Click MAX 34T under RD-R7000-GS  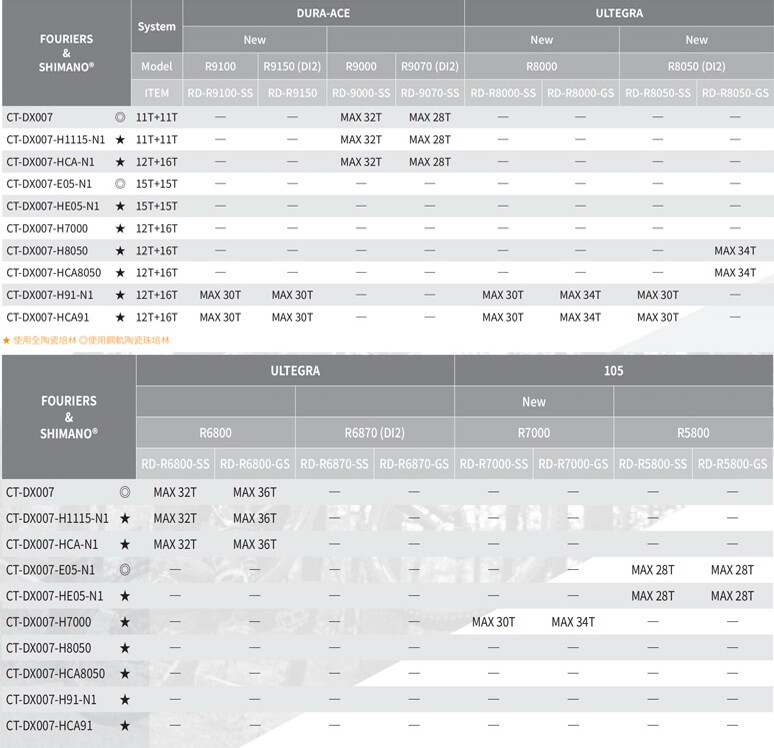[573, 622]
